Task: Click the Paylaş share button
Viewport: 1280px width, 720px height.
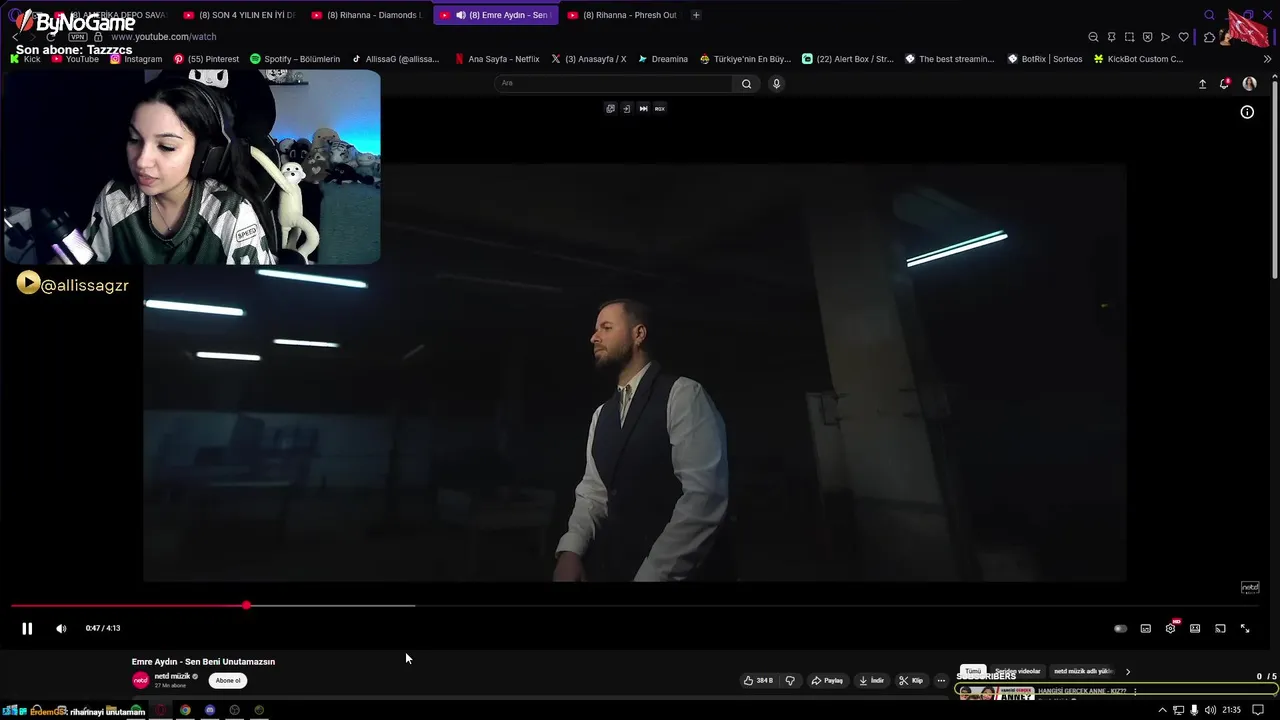Action: tap(827, 681)
